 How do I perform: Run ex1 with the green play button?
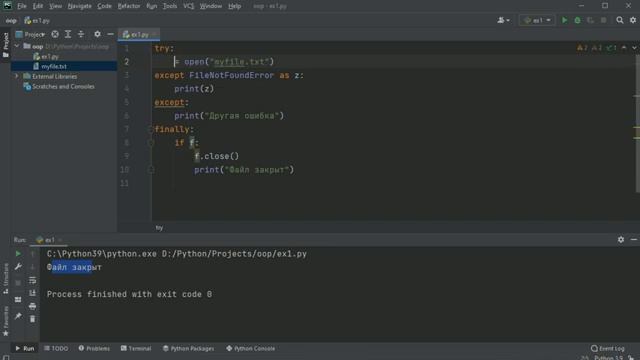[x=564, y=20]
